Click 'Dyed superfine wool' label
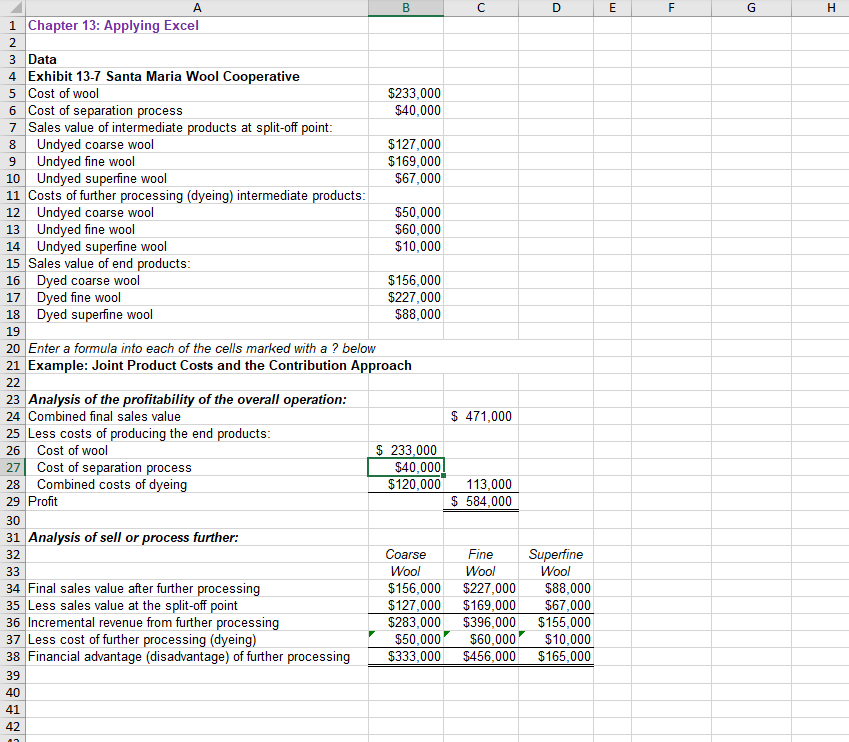This screenshot has height=742, width=849. pos(95,315)
